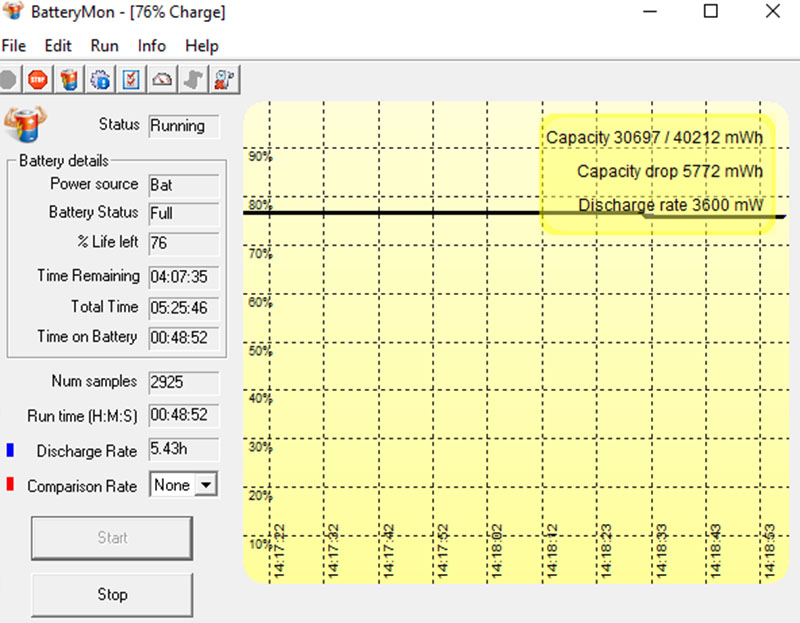This screenshot has width=800, height=623.
Task: Click the gauge meter toolbar icon
Action: 162,79
